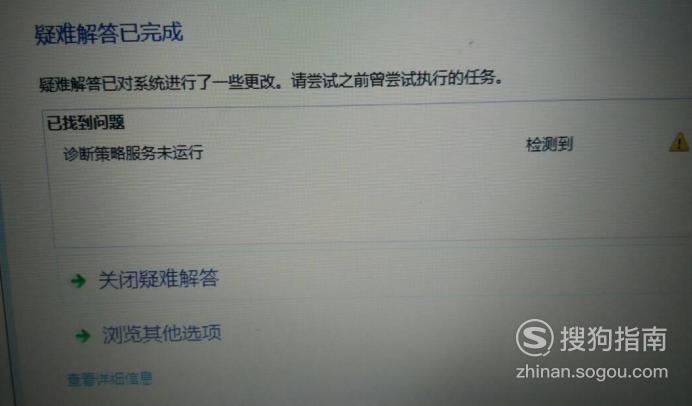Image resolution: width=692 pixels, height=406 pixels.
Task: Click the Sogou circular S logo
Action: click(534, 338)
